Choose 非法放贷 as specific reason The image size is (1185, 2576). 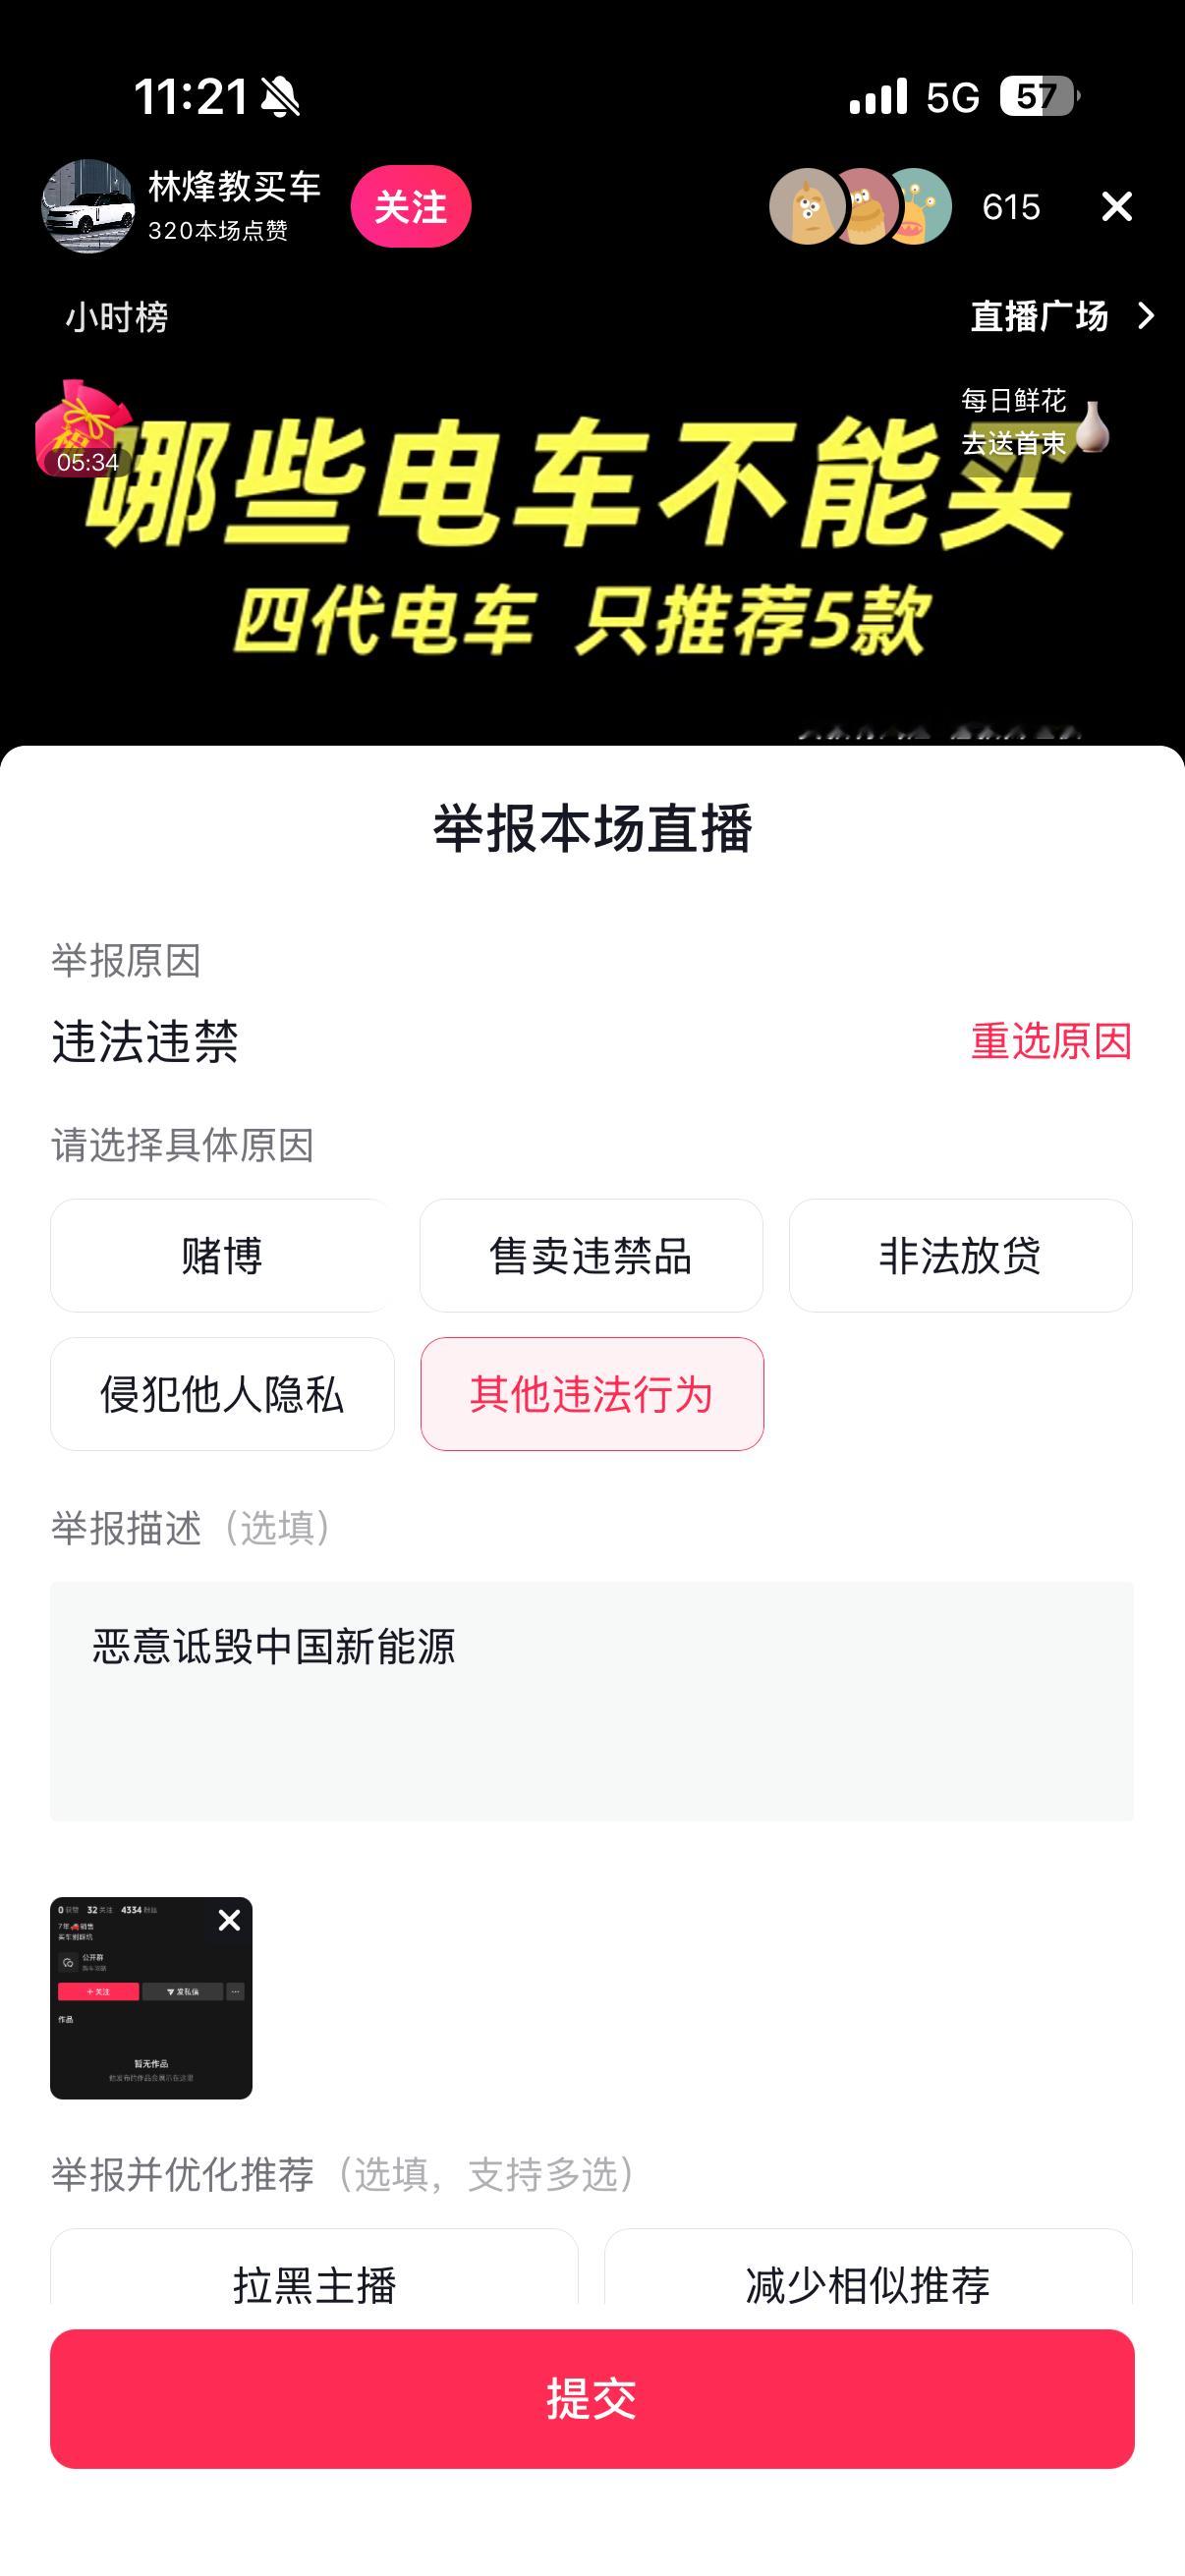coord(960,1255)
